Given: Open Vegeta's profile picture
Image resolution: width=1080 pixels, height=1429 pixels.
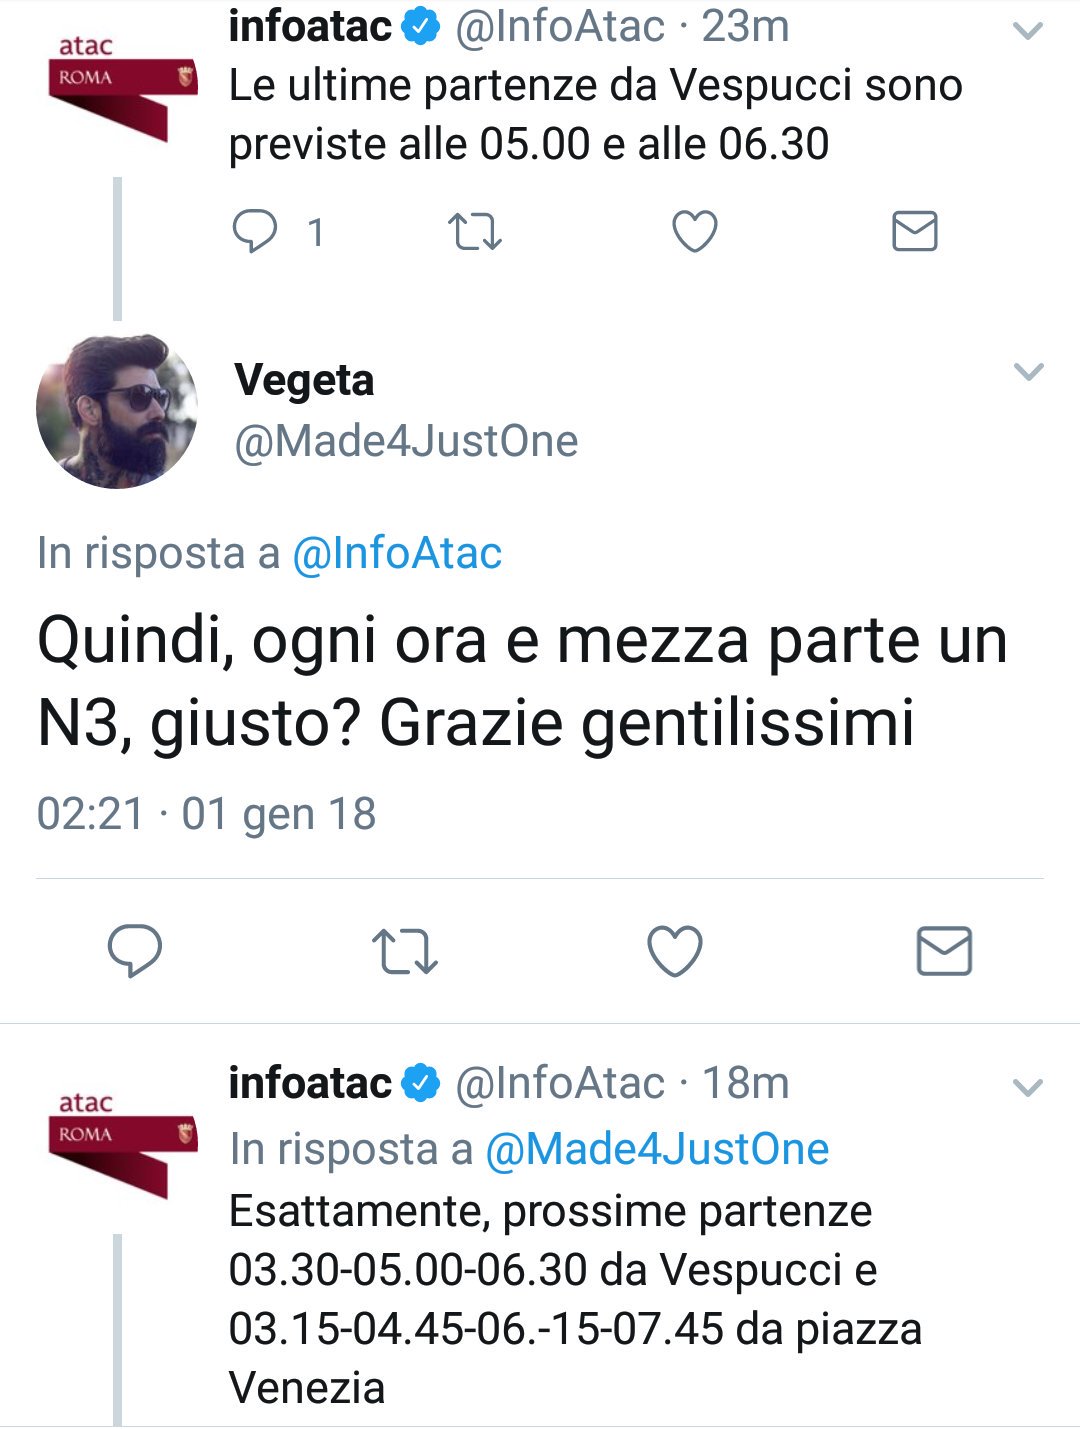Looking at the screenshot, I should tap(117, 411).
